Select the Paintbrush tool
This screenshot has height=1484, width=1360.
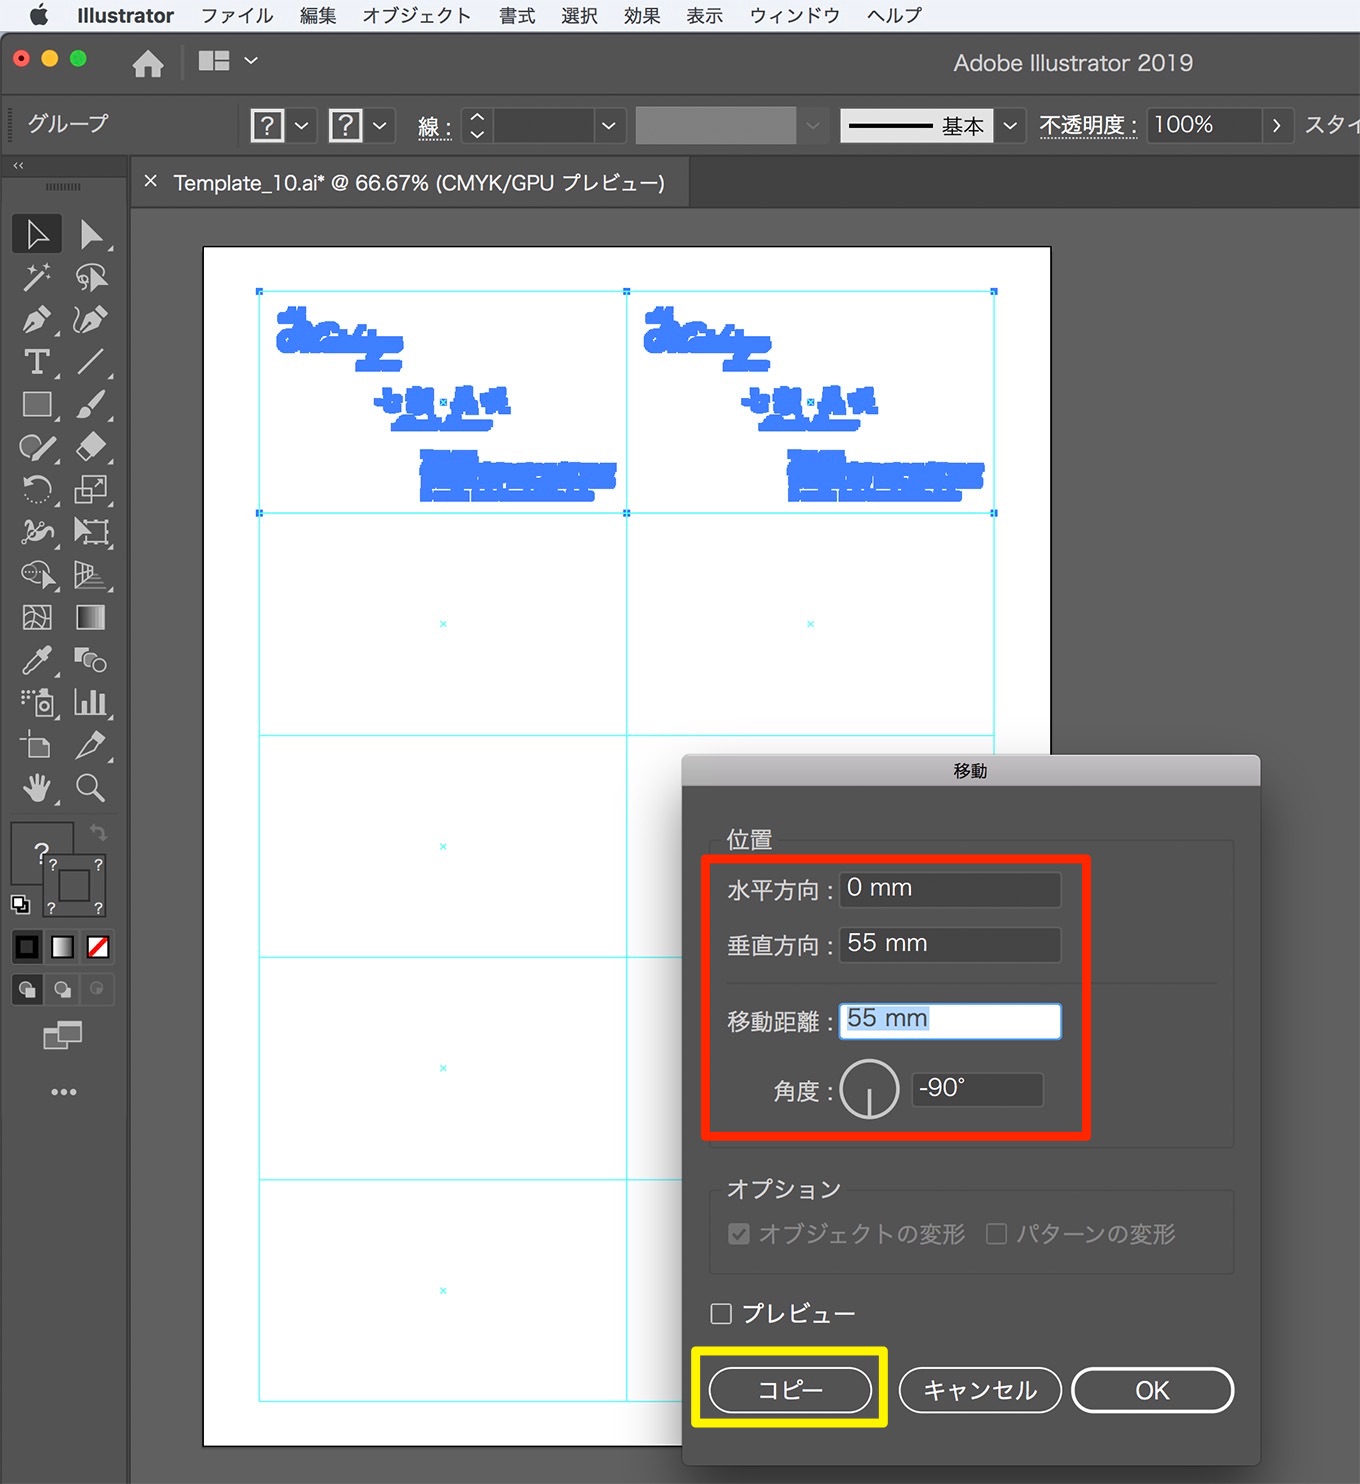pyautogui.click(x=91, y=404)
